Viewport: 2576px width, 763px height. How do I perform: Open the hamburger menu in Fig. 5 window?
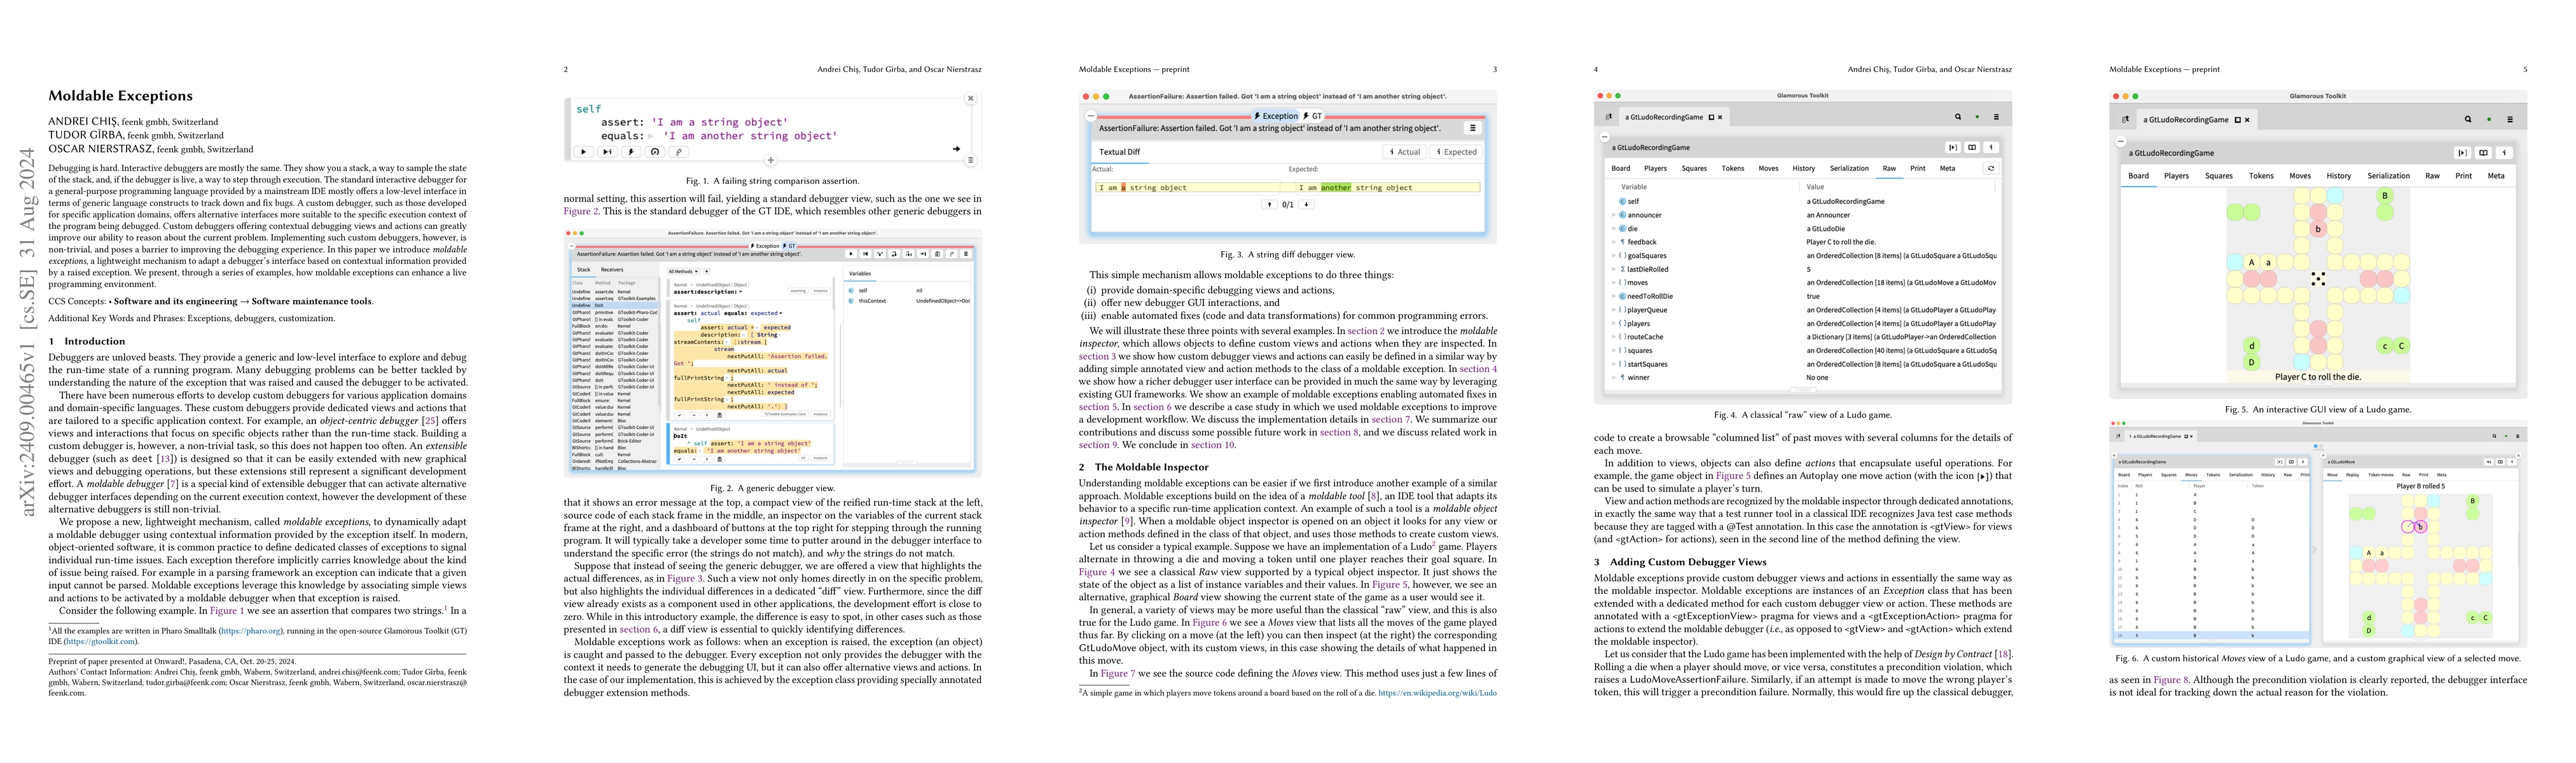(2510, 119)
